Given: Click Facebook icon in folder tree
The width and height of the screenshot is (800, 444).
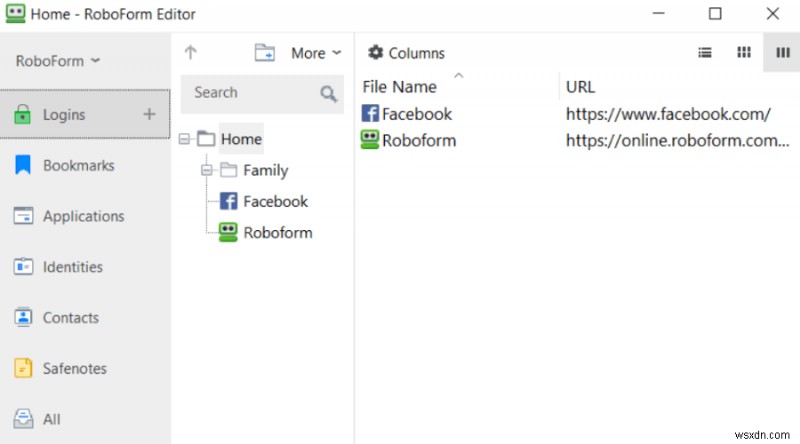Looking at the screenshot, I should 228,201.
